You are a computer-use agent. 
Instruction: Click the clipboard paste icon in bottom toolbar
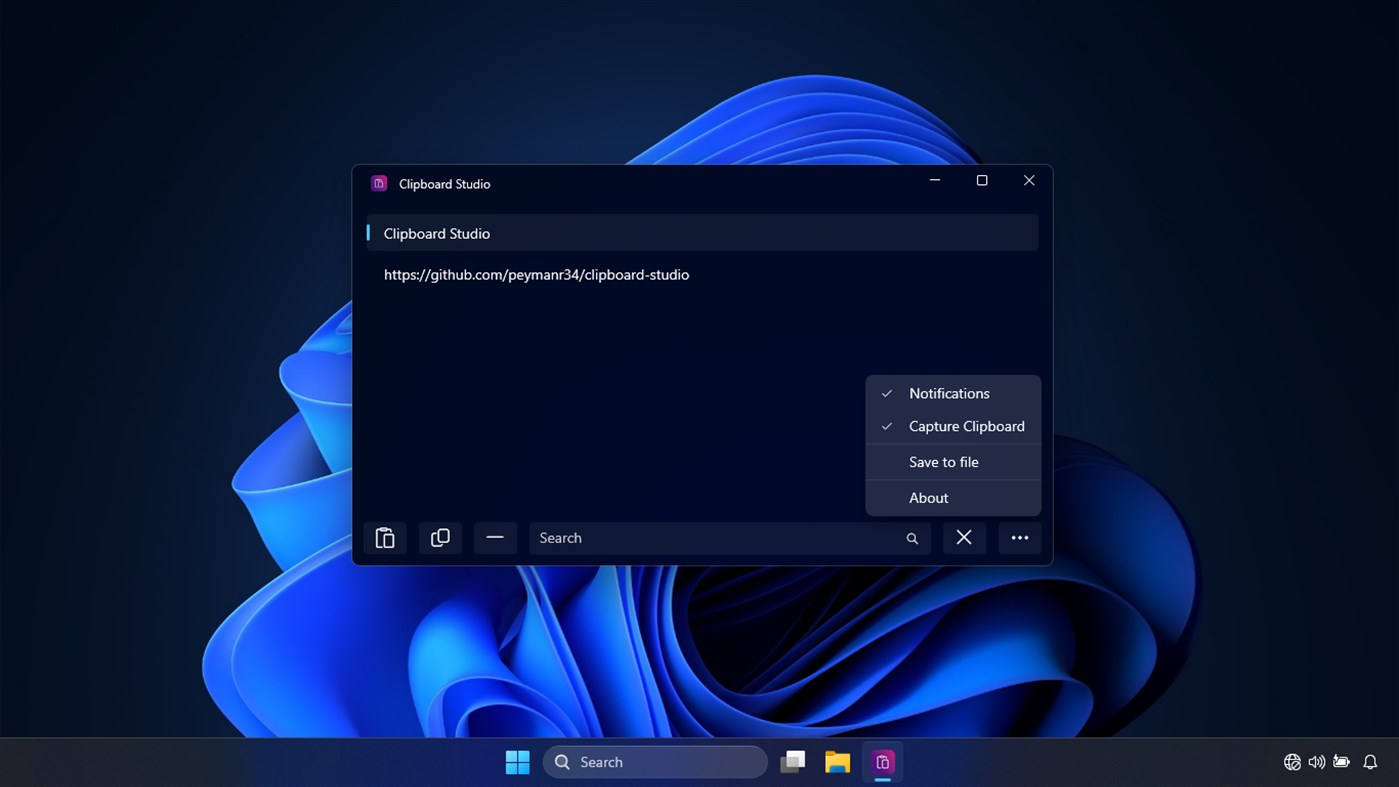pyautogui.click(x=385, y=538)
